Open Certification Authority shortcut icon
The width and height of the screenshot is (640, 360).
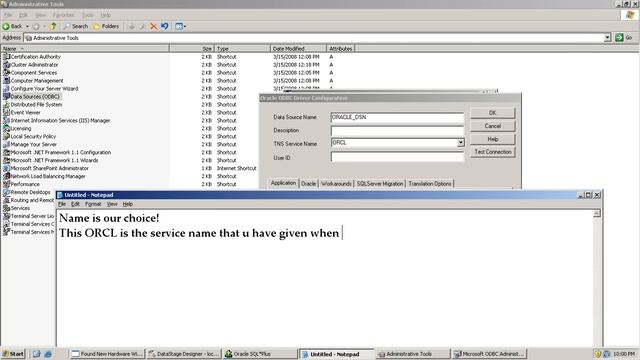[x=6, y=57]
